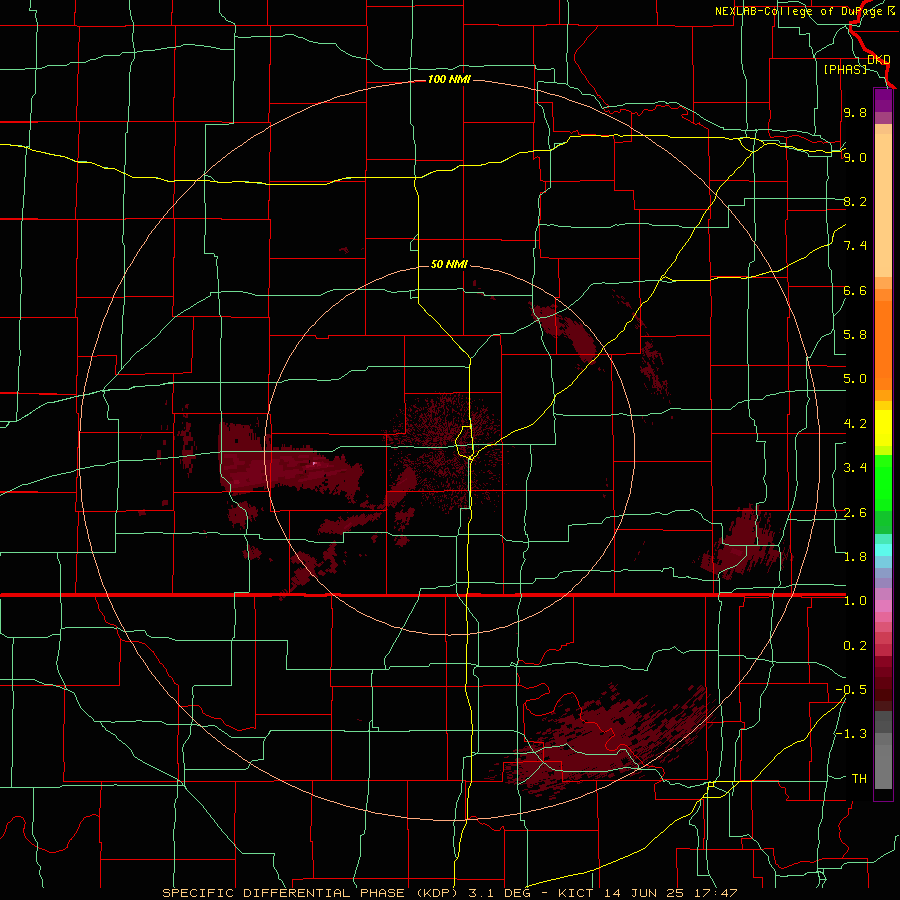Click the 9.0 value on color scale
900x900 pixels.
[x=855, y=157]
